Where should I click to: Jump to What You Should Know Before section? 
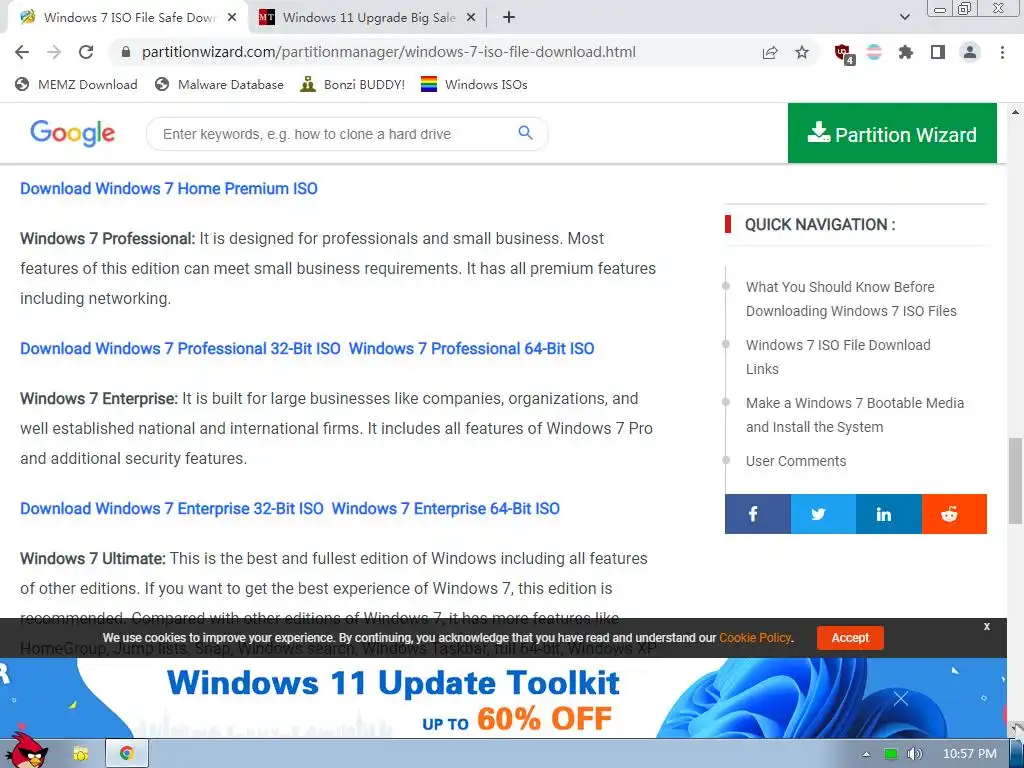point(851,299)
